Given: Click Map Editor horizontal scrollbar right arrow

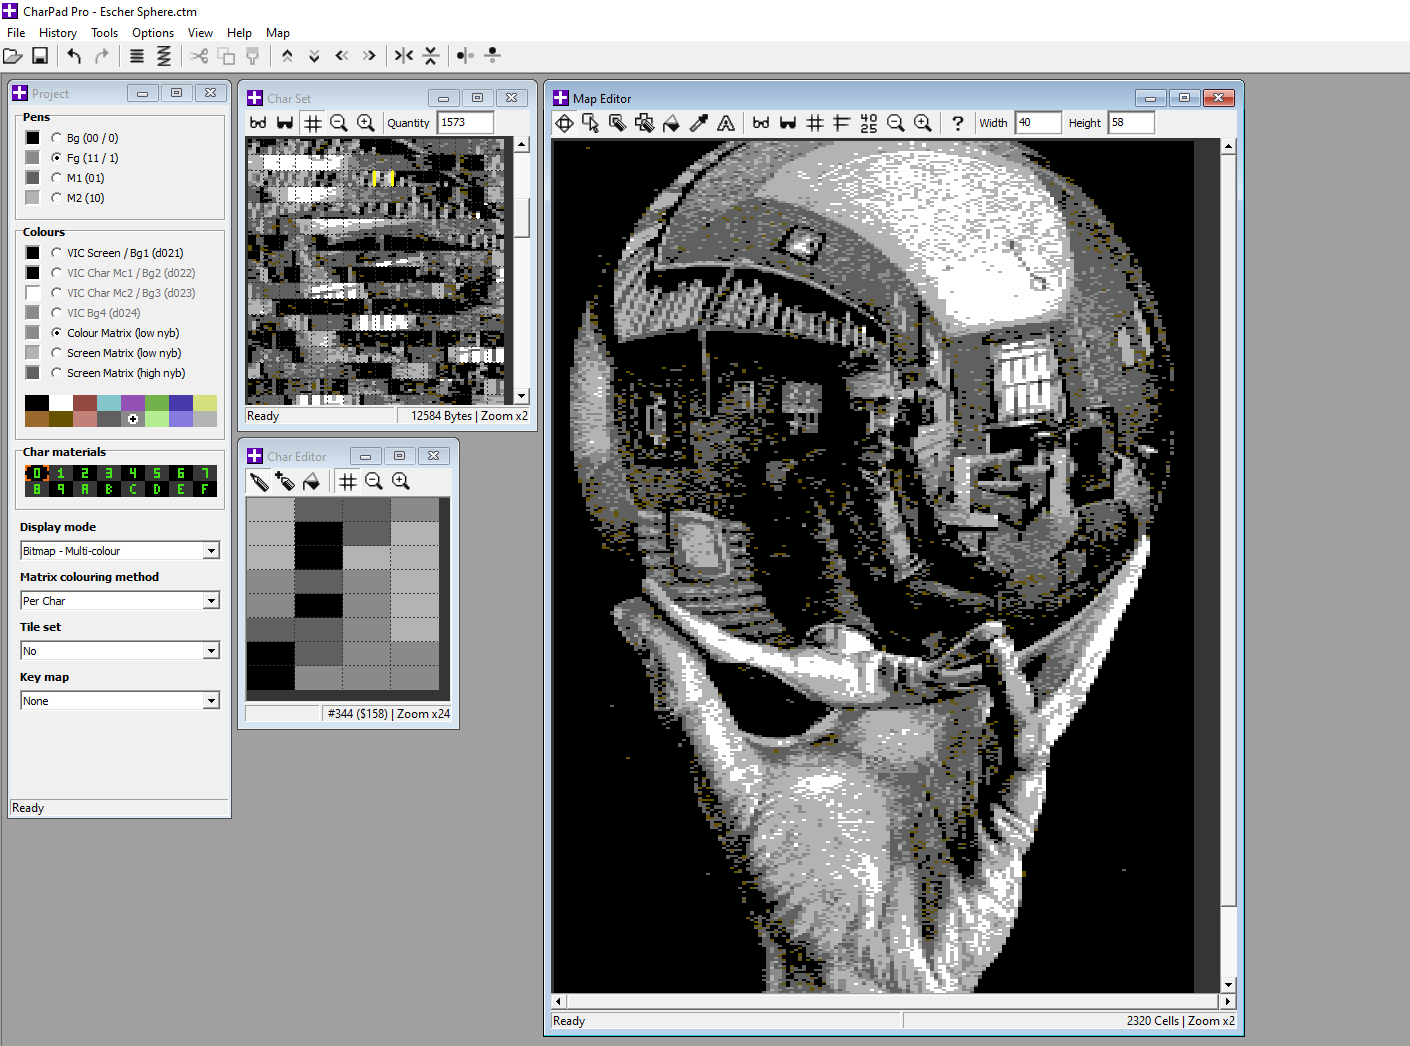Looking at the screenshot, I should point(1227,1001).
